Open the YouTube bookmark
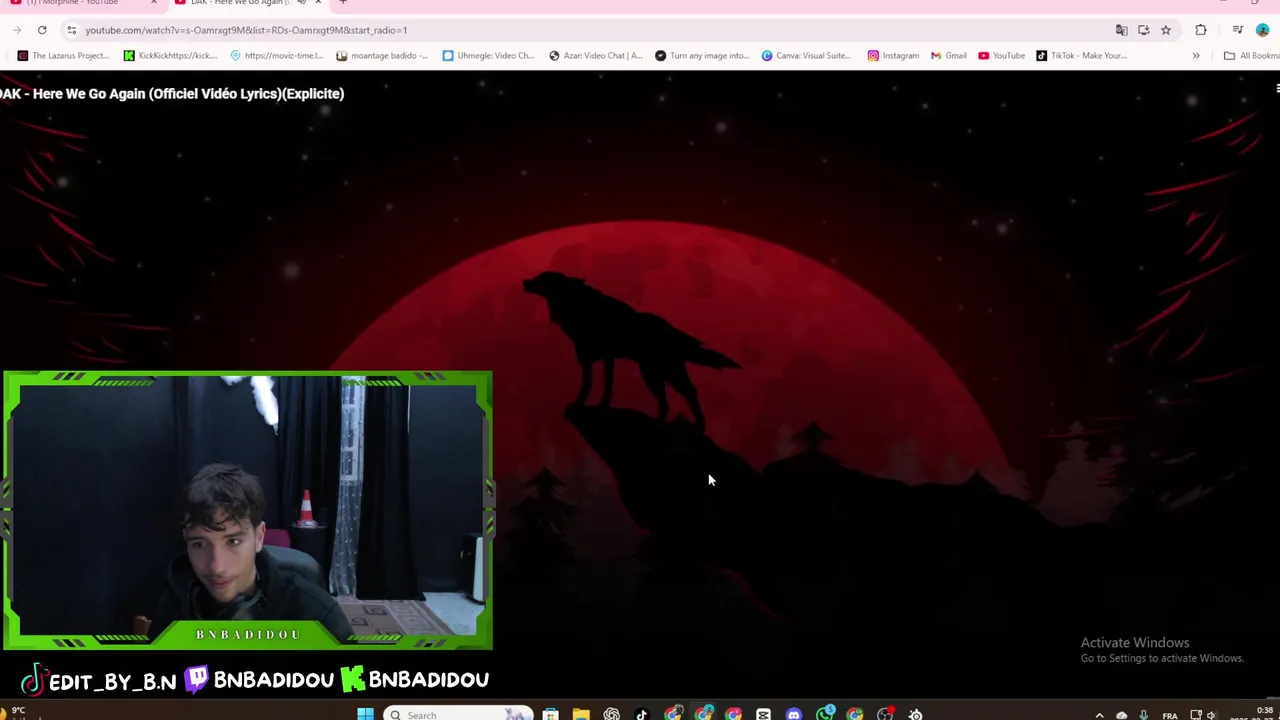The height and width of the screenshot is (720, 1280). click(x=1002, y=55)
